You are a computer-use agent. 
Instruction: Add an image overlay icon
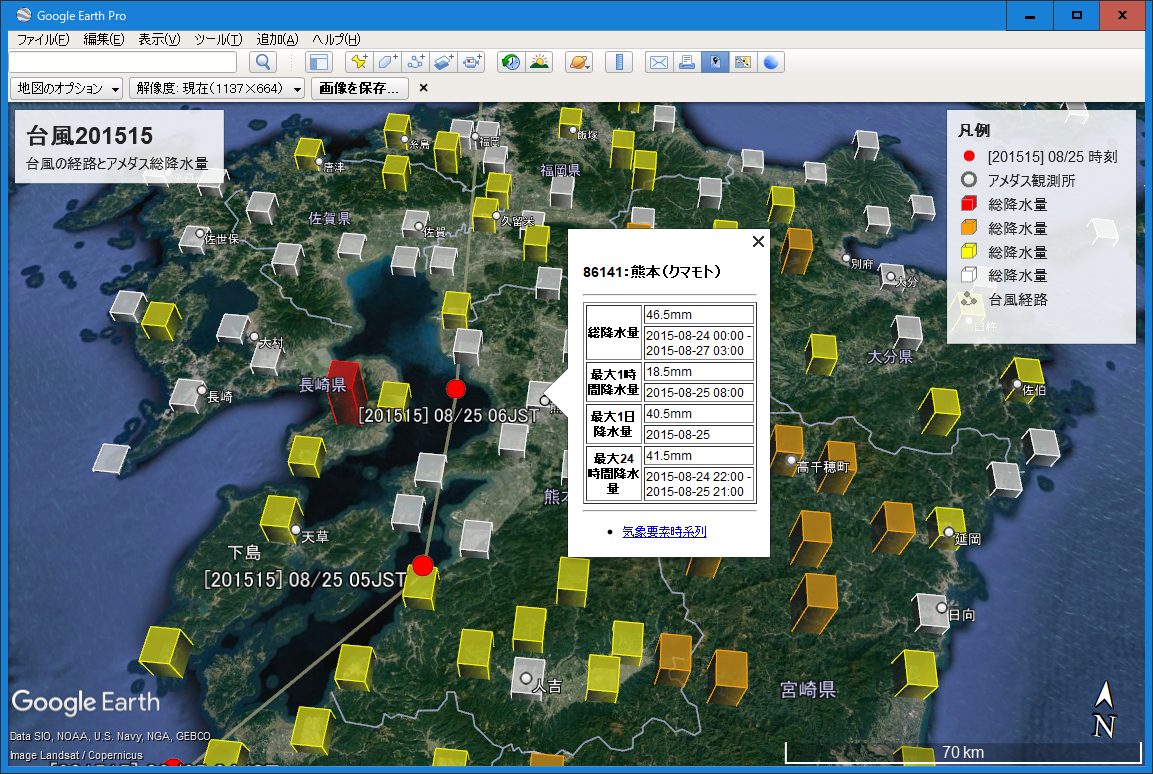point(443,62)
